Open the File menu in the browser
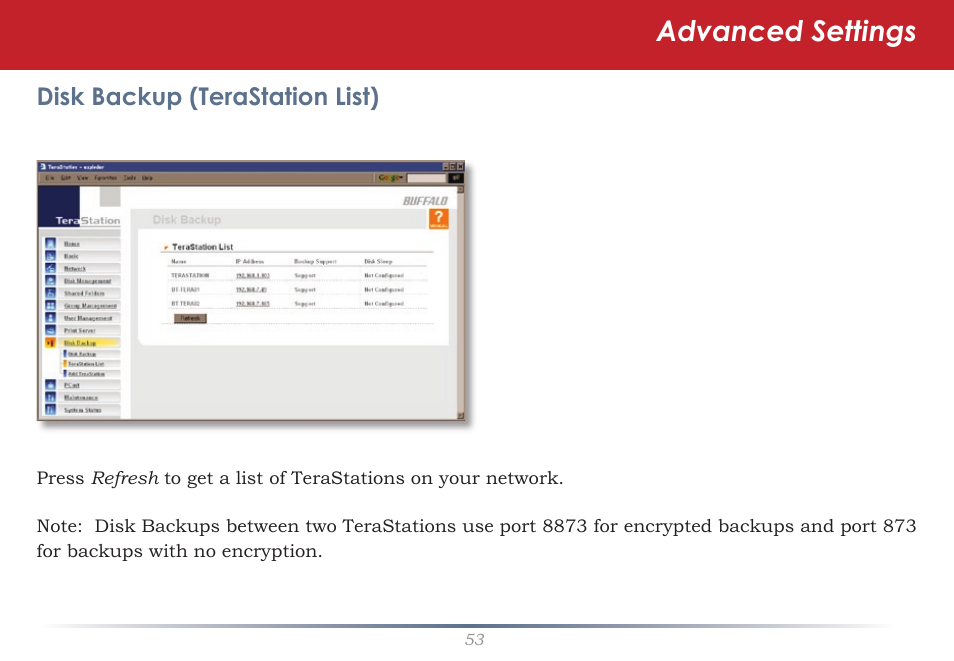 (x=50, y=178)
